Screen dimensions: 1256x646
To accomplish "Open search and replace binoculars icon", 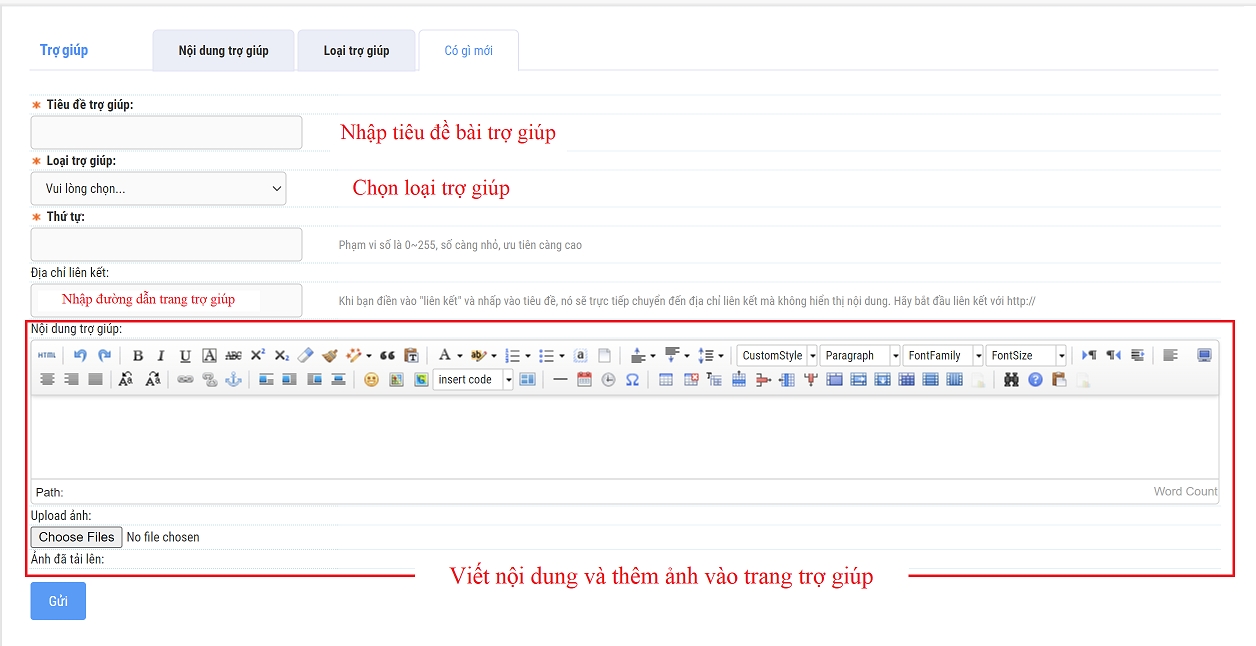I will pos(1011,380).
